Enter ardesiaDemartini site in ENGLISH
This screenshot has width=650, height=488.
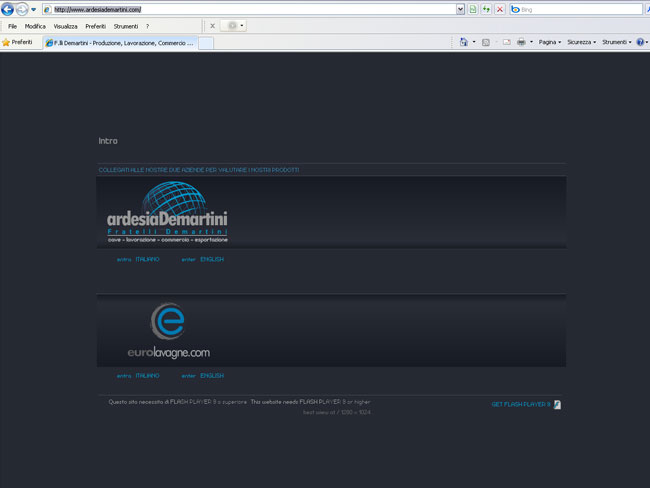203,259
